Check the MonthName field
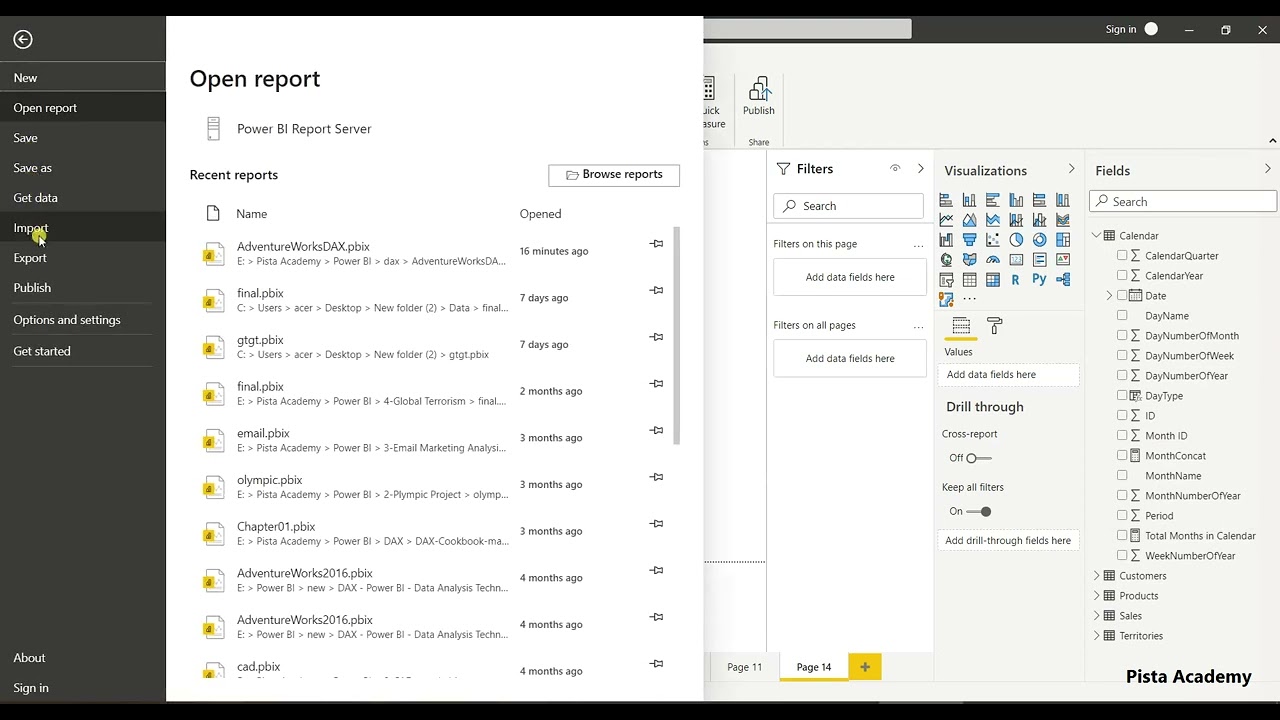The width and height of the screenshot is (1280, 720). 1122,475
